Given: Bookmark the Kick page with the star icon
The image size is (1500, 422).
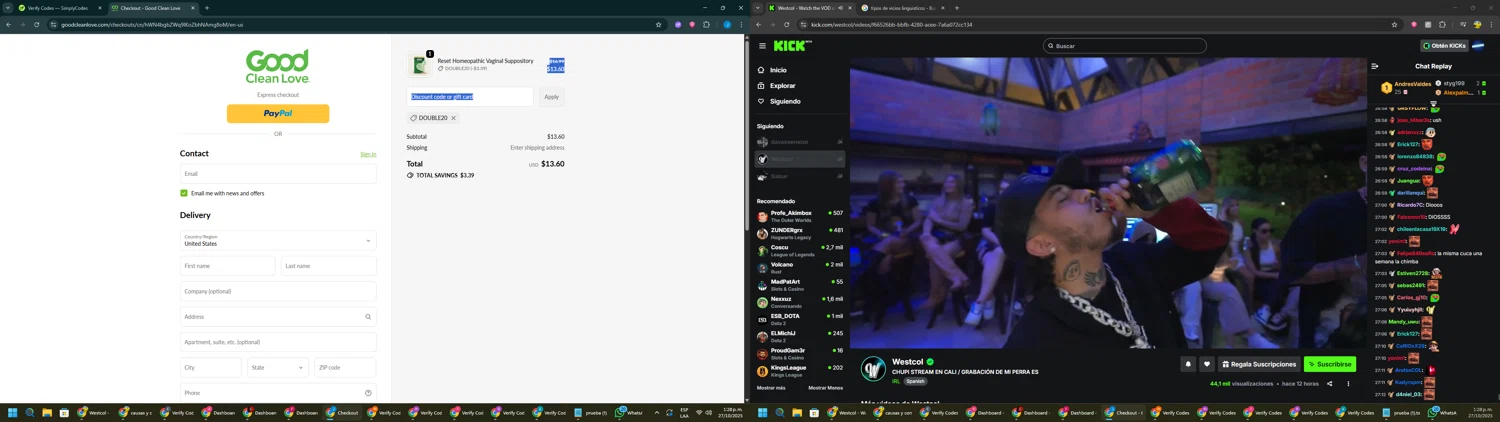Looking at the screenshot, I should [1394, 24].
